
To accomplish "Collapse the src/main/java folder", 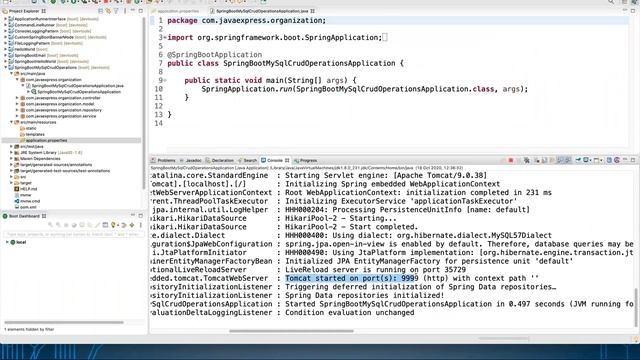I will 11,73.
